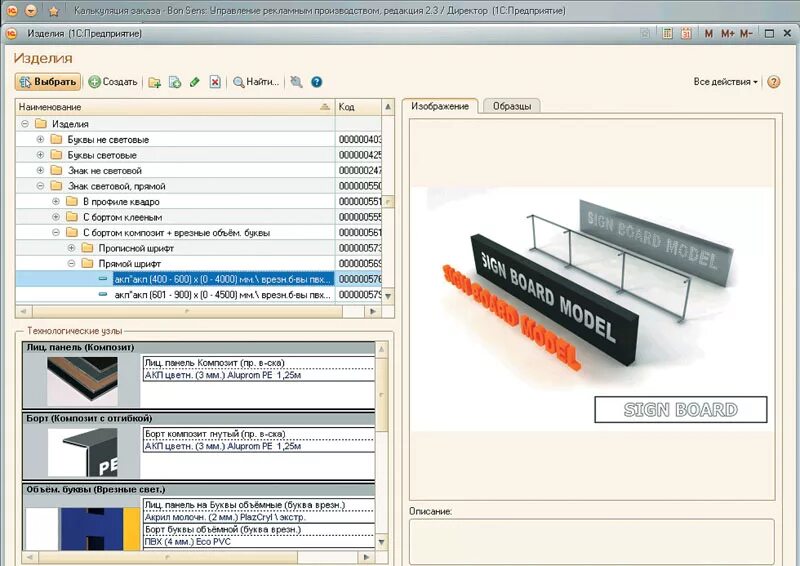
Task: Open the calendar icon in title bar
Action: click(x=686, y=34)
